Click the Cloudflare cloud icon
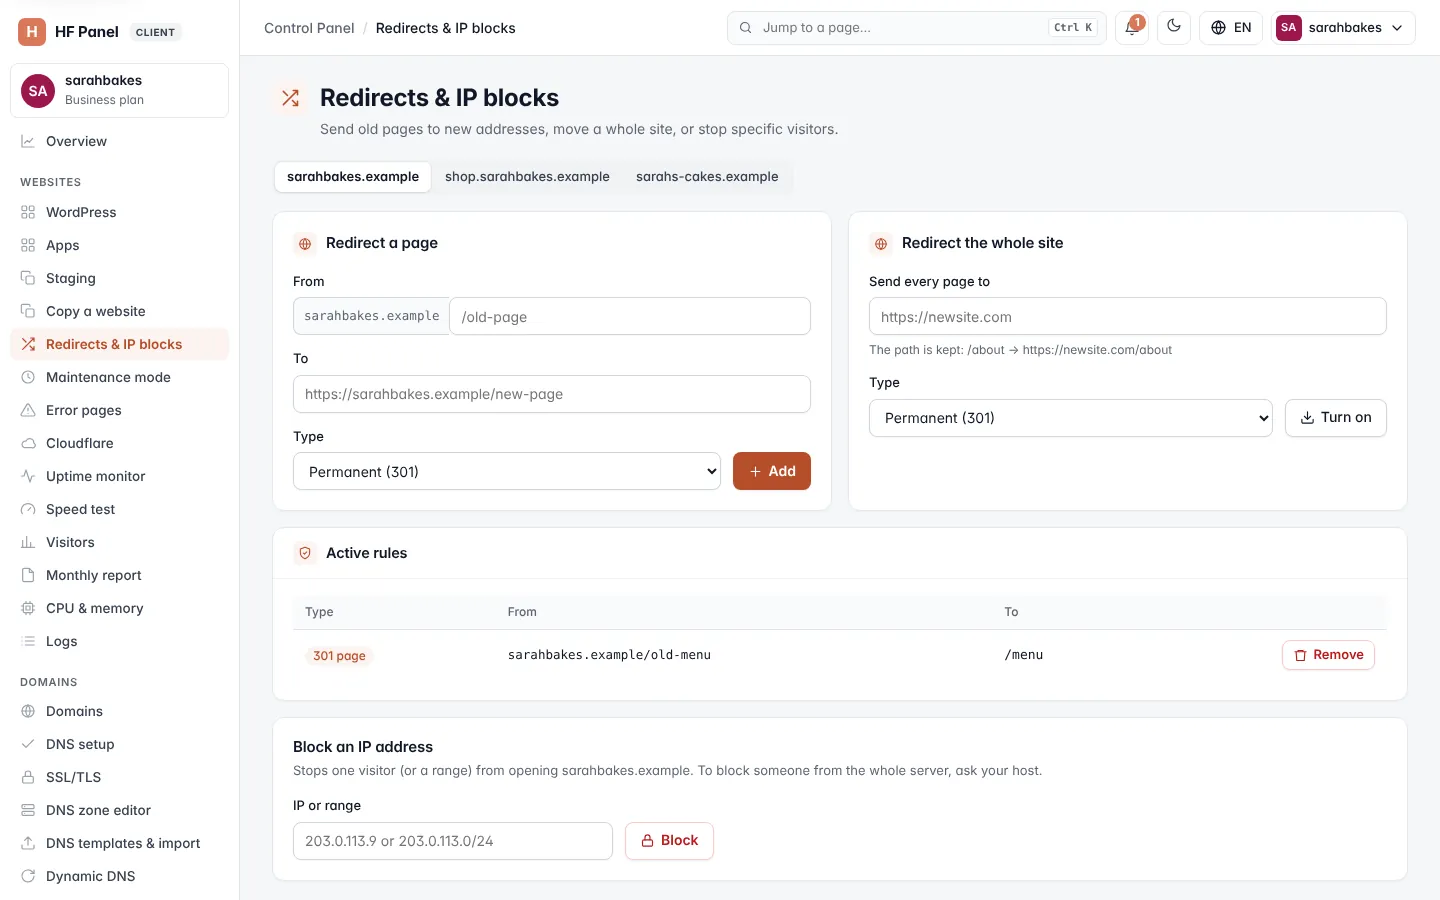This screenshot has height=900, width=1440. [x=28, y=443]
